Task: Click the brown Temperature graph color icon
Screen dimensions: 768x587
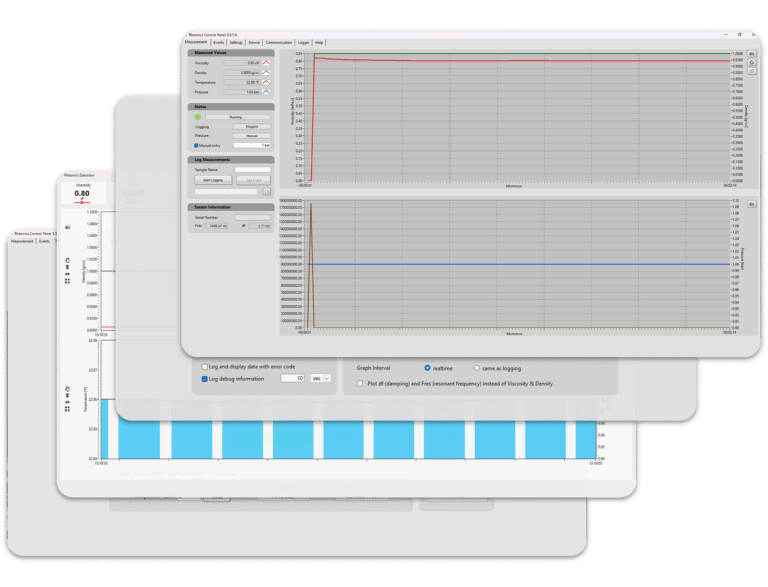Action: tap(266, 82)
